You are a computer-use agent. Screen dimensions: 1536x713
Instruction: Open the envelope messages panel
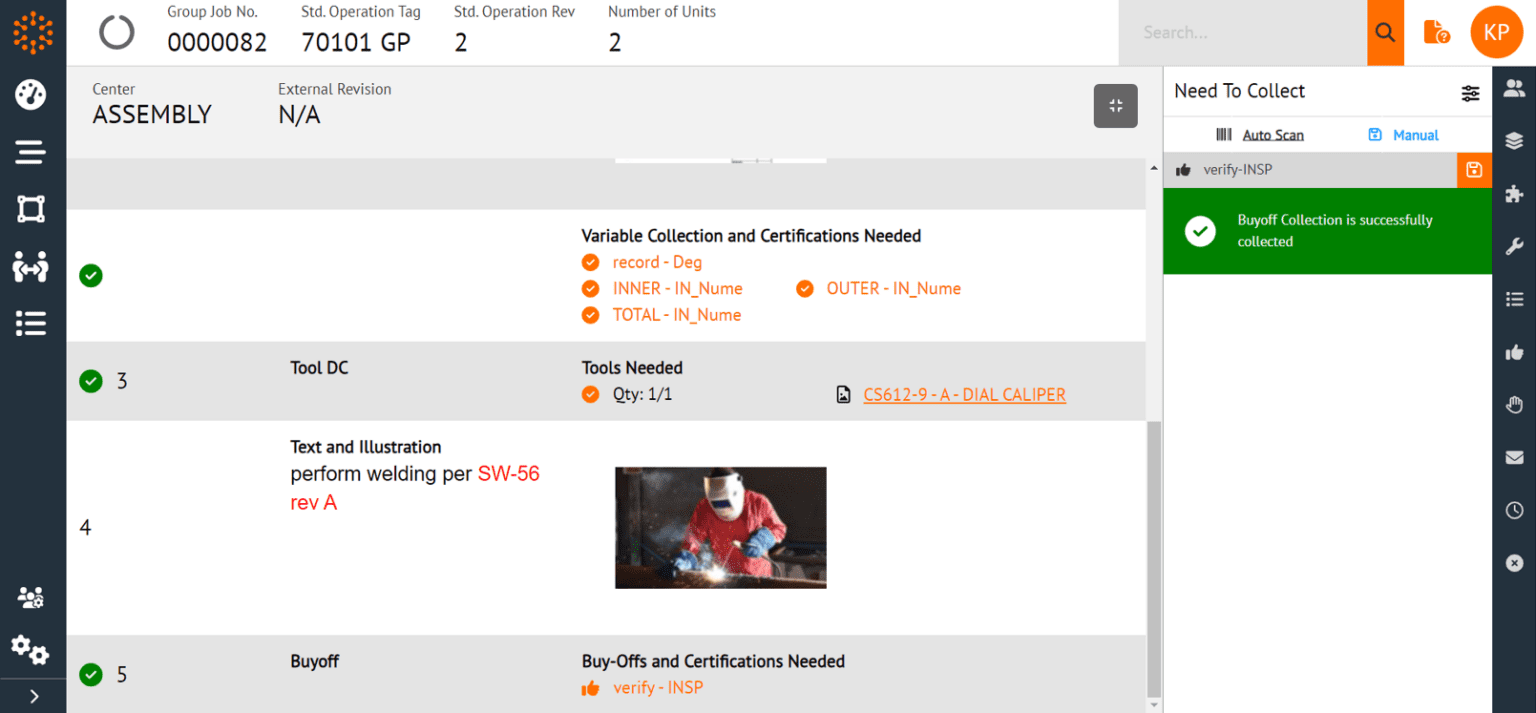click(x=1514, y=457)
